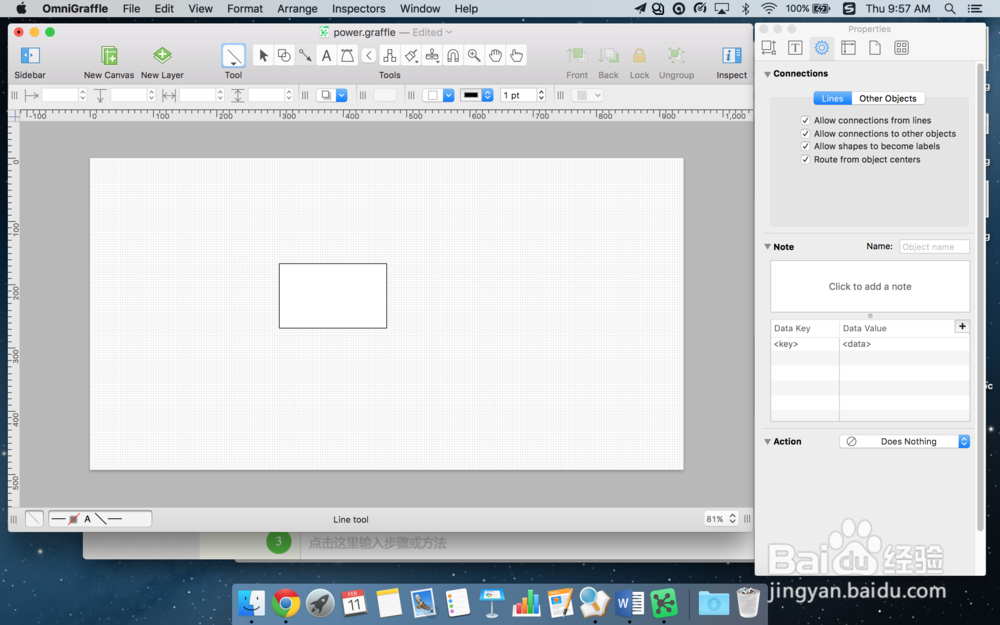
Task: Open the Edit menu
Action: coord(164,8)
